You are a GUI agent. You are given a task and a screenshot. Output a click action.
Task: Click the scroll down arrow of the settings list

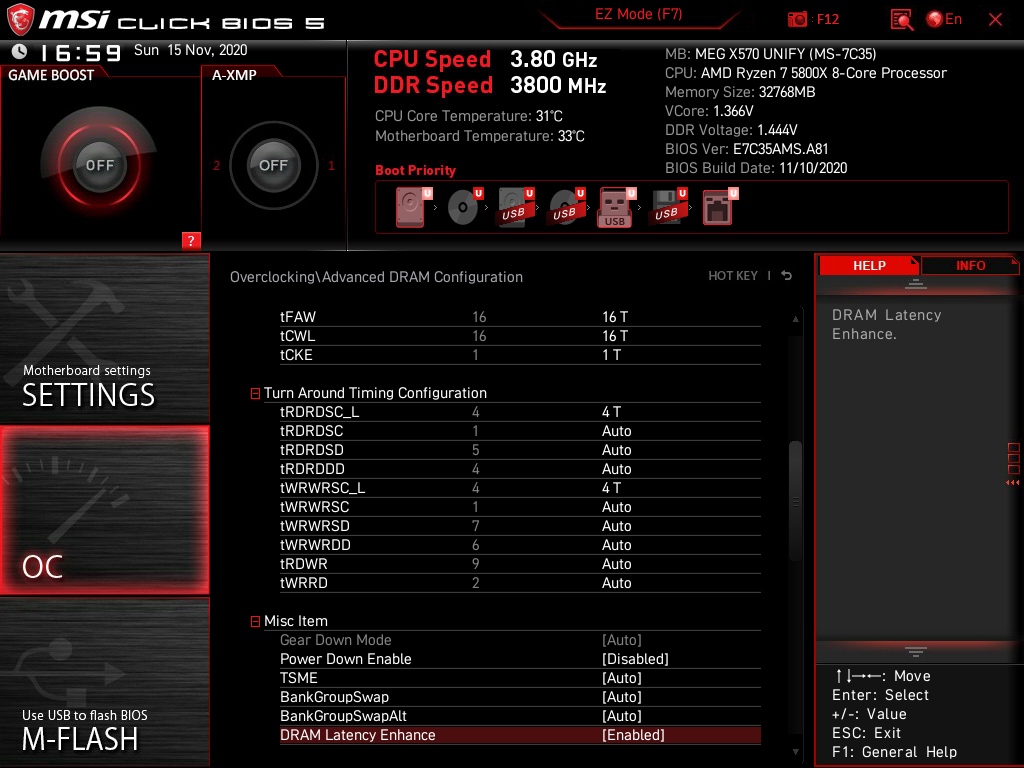(795, 752)
